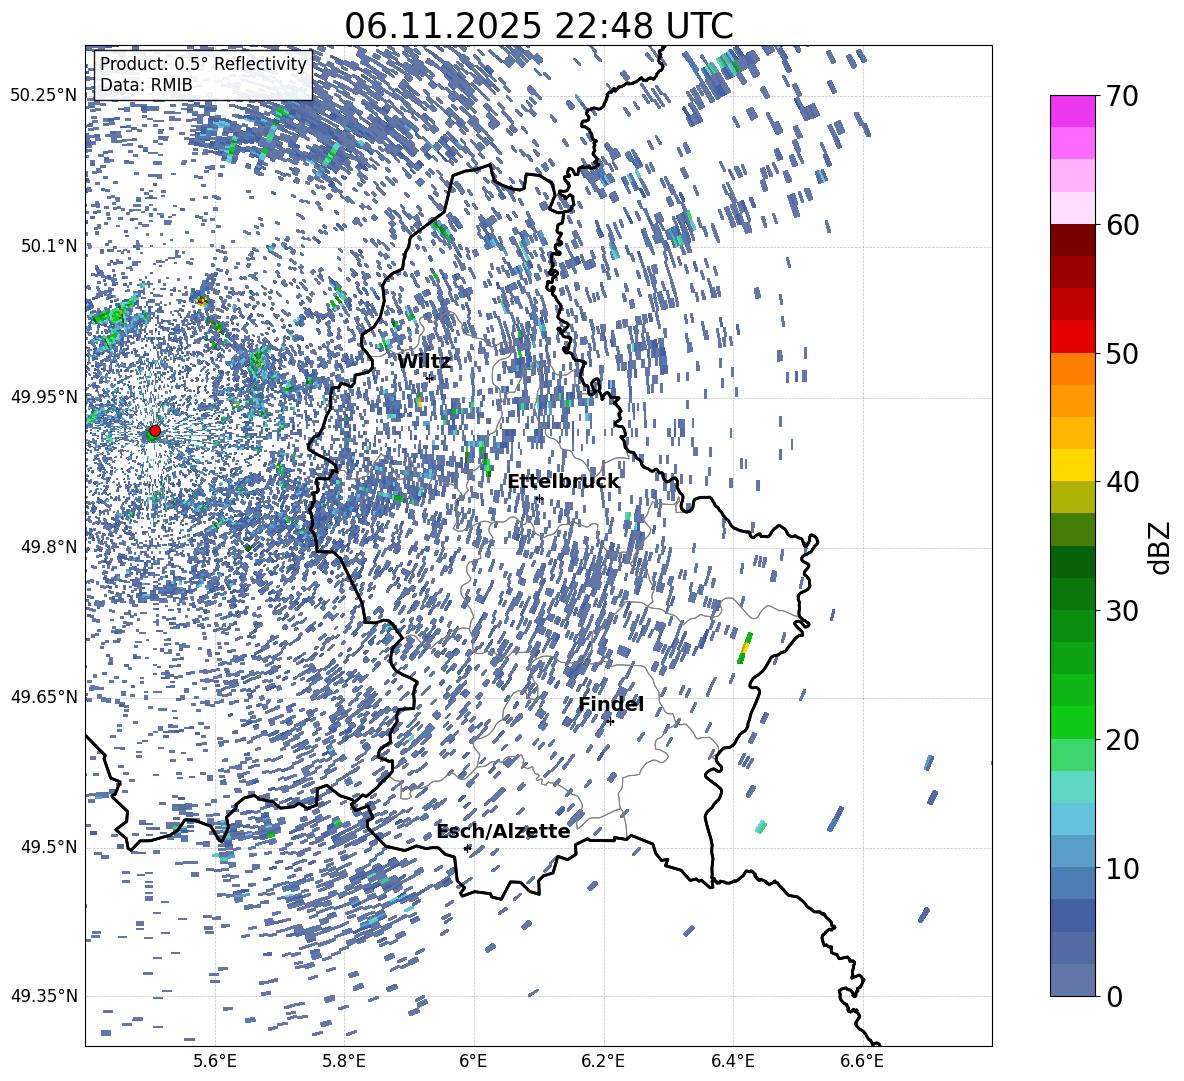This screenshot has width=1184, height=1081.
Task: Select the Esch/Alzette city label
Action: 503,831
